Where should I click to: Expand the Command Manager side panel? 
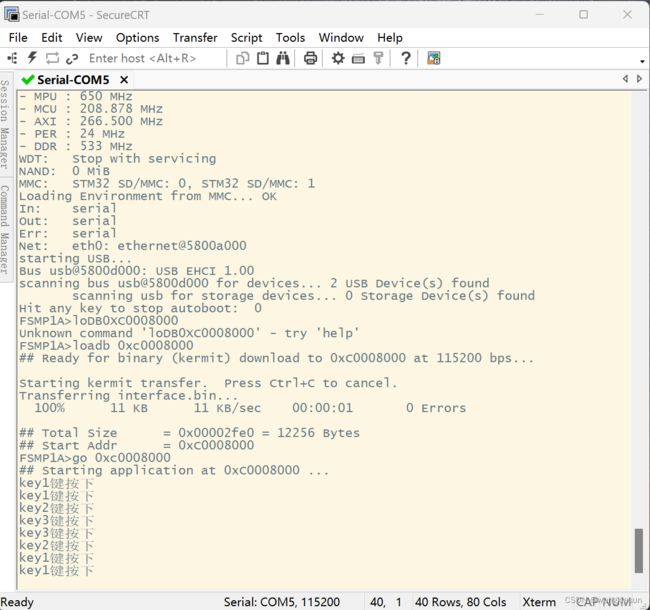tap(5, 229)
